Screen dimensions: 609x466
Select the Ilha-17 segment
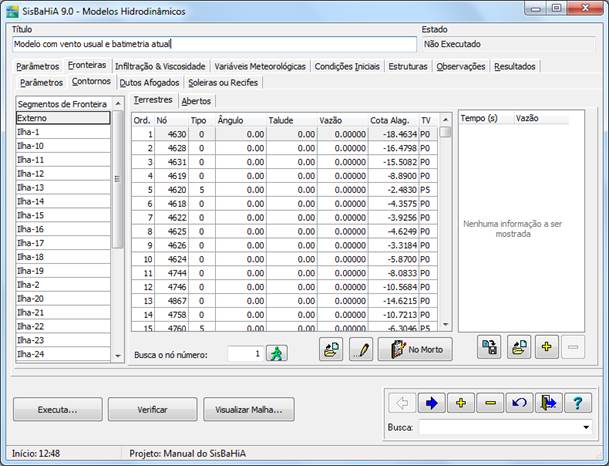click(x=63, y=243)
